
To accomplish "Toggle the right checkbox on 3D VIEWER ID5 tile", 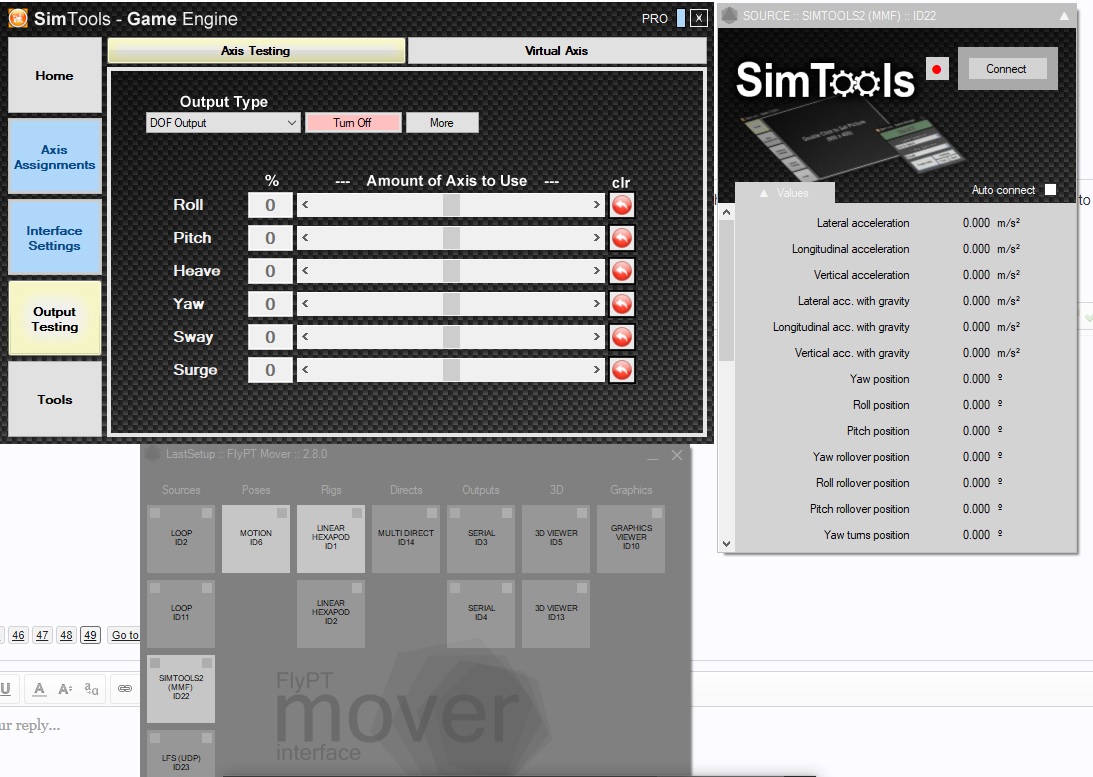I will pyautogui.click(x=582, y=513).
